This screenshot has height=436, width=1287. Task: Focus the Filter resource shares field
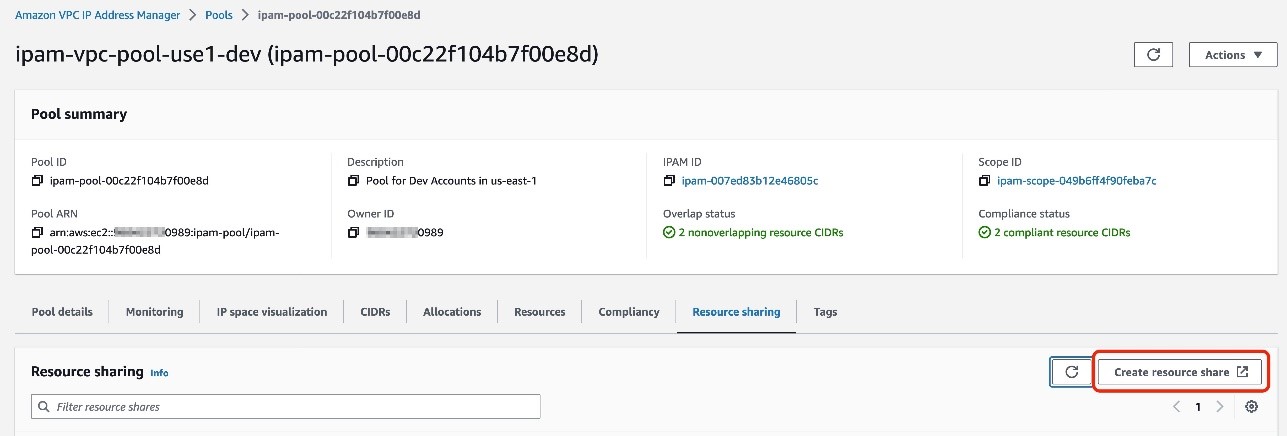(x=286, y=407)
